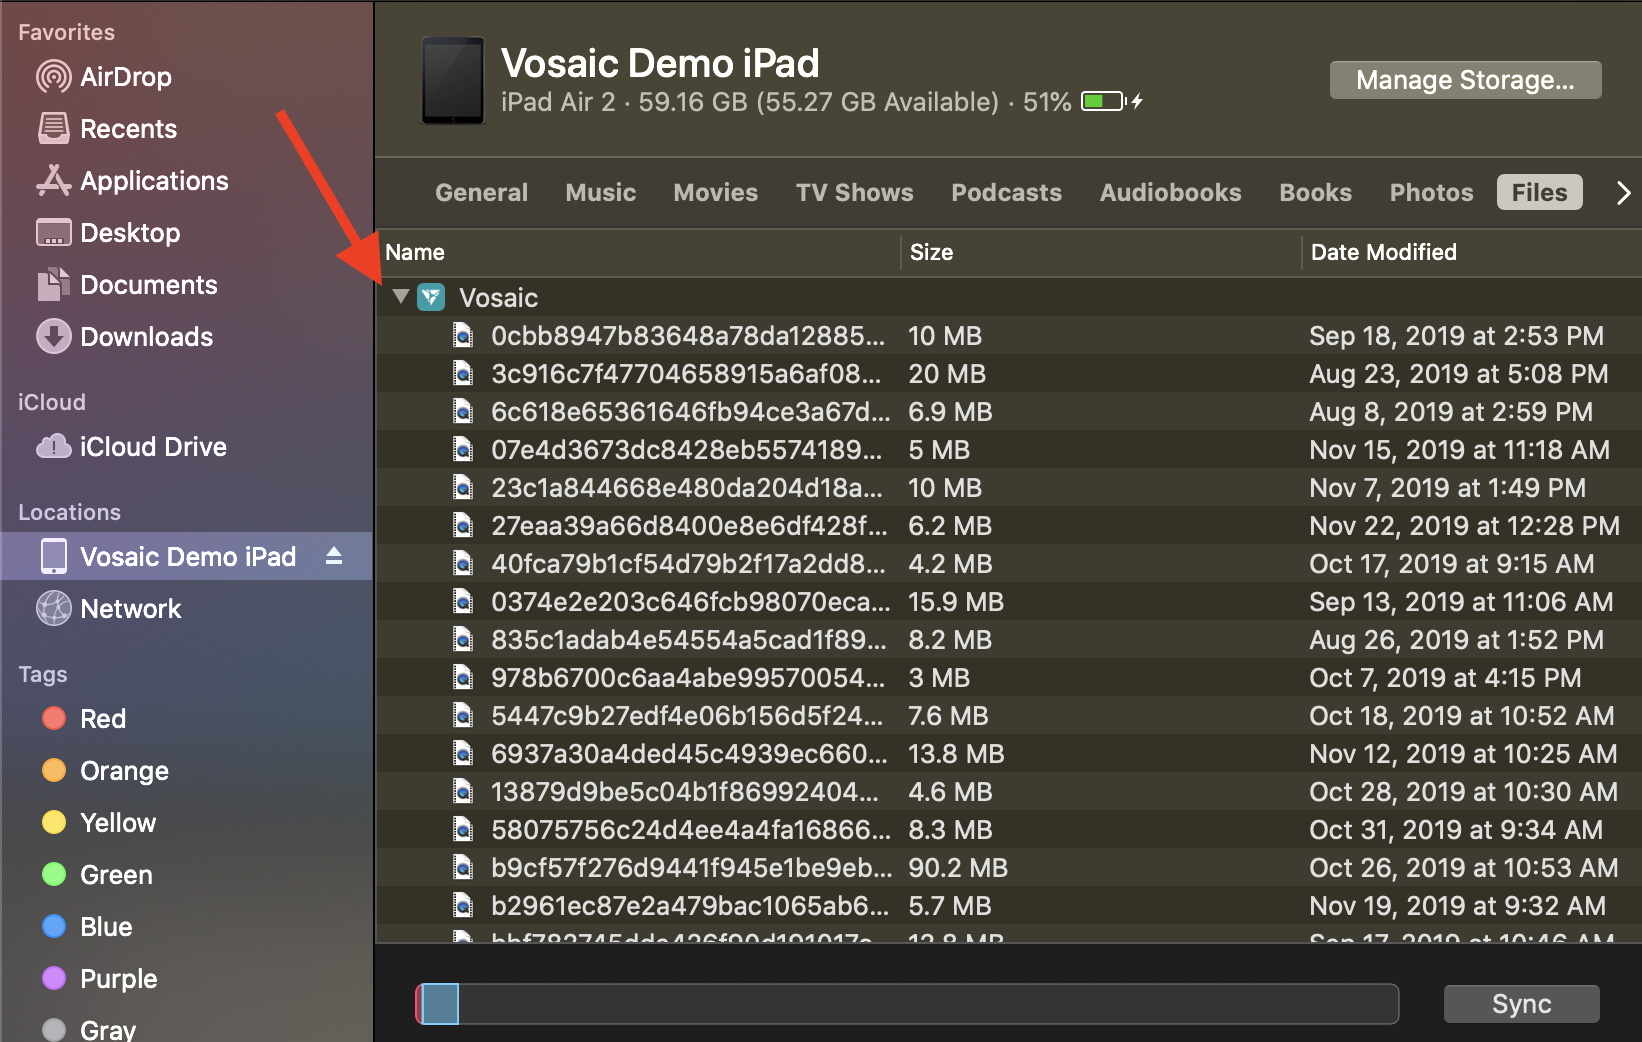The width and height of the screenshot is (1642, 1042).
Task: Switch to the TV Shows tab
Action: [x=854, y=193]
